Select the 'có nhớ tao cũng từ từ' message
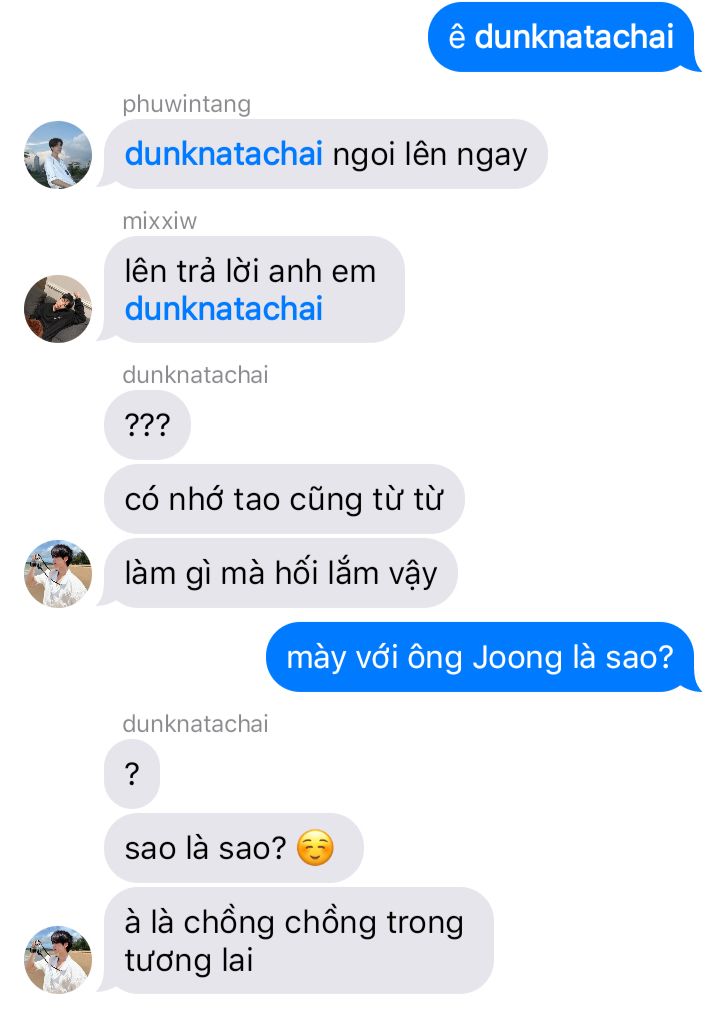Viewport: 719px width, 1009px height. [284, 499]
